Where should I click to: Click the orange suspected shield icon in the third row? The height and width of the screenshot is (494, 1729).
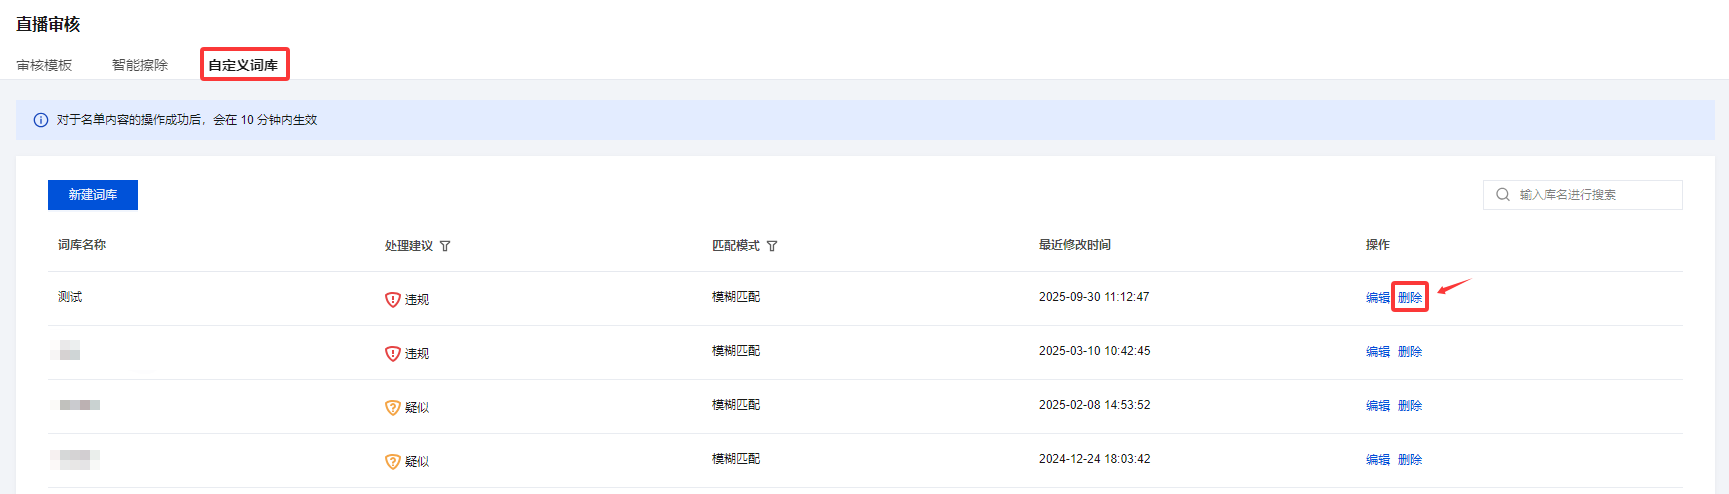pyautogui.click(x=393, y=407)
